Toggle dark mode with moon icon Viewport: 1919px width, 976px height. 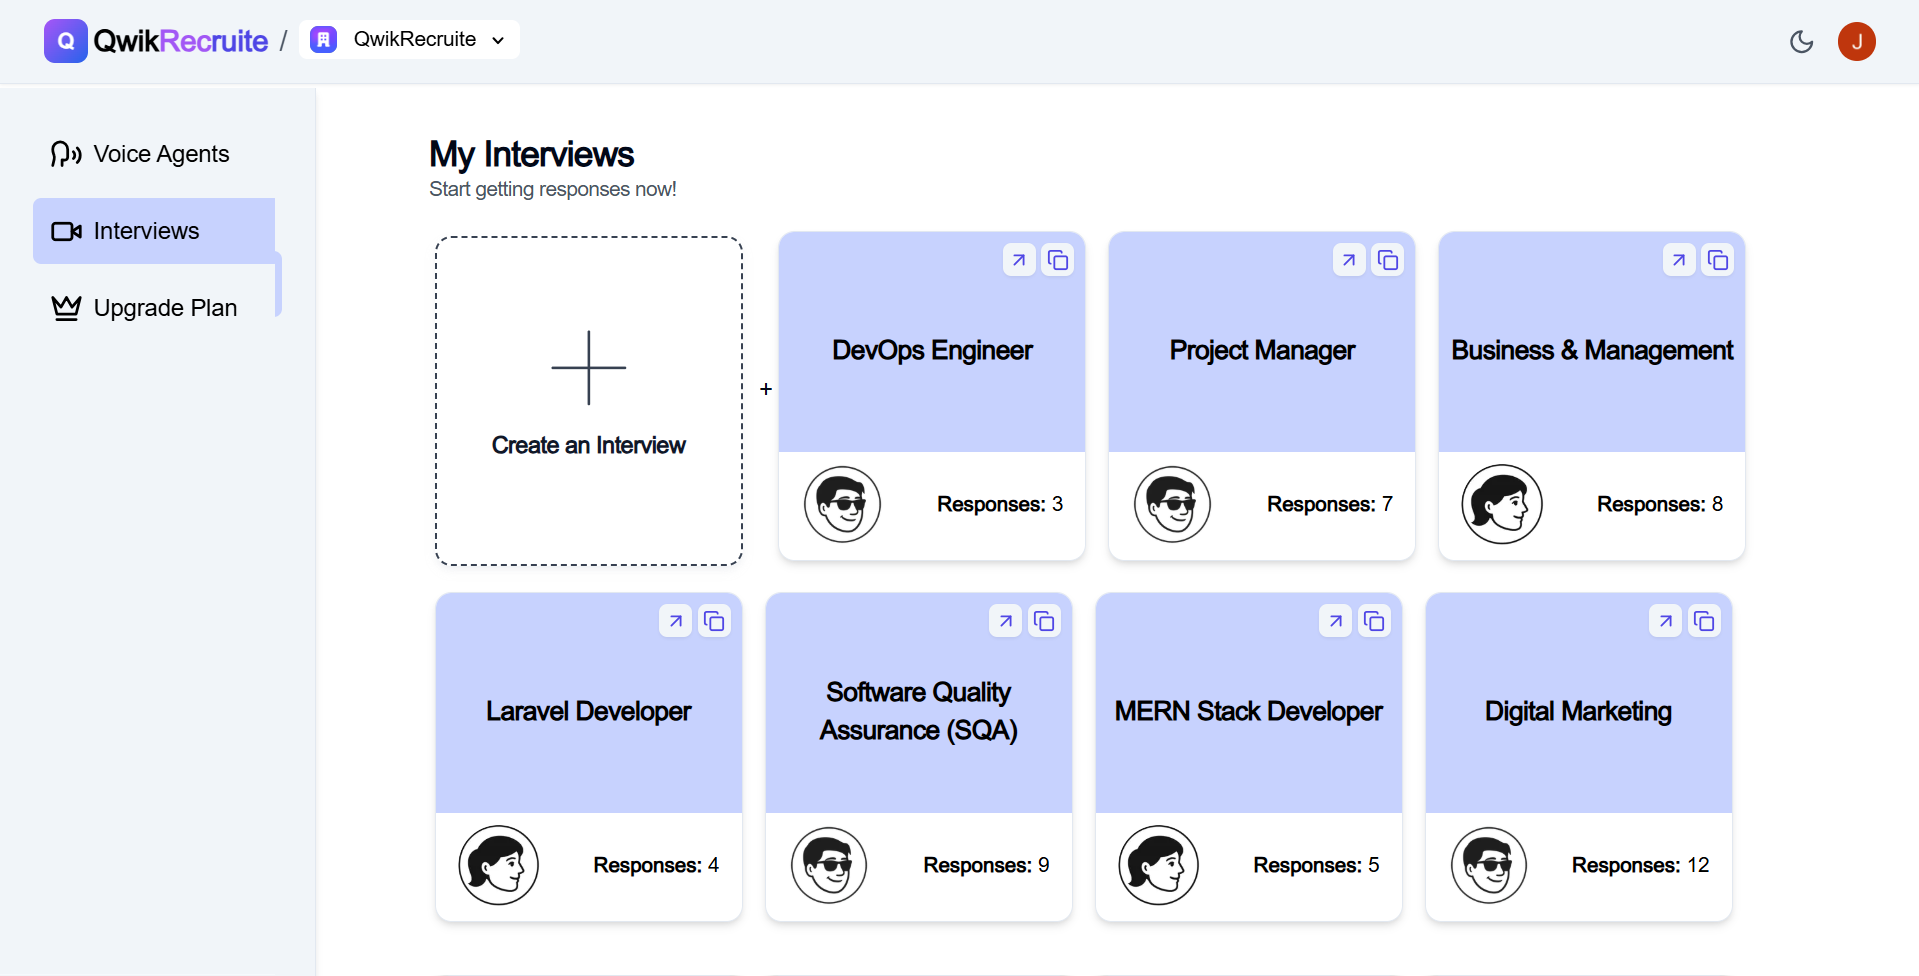pyautogui.click(x=1801, y=41)
